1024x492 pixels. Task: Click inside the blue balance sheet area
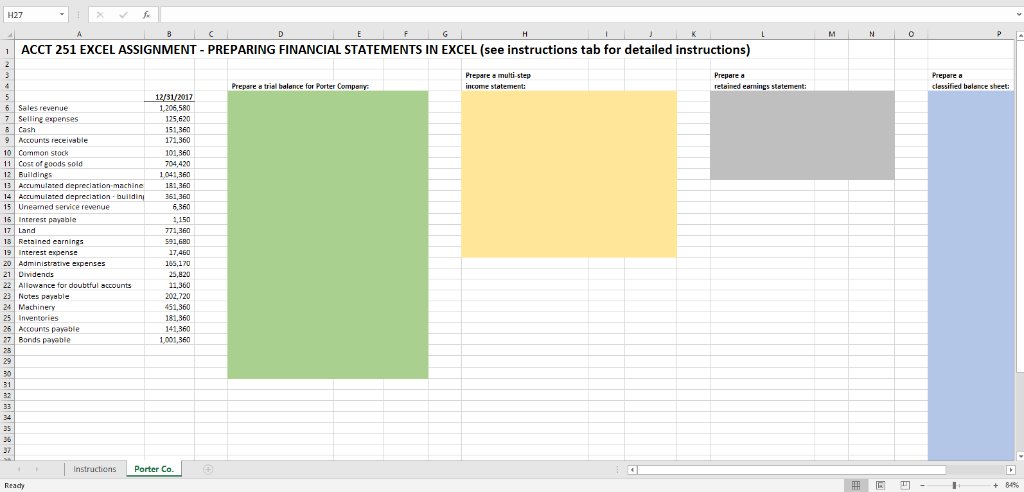click(x=971, y=274)
